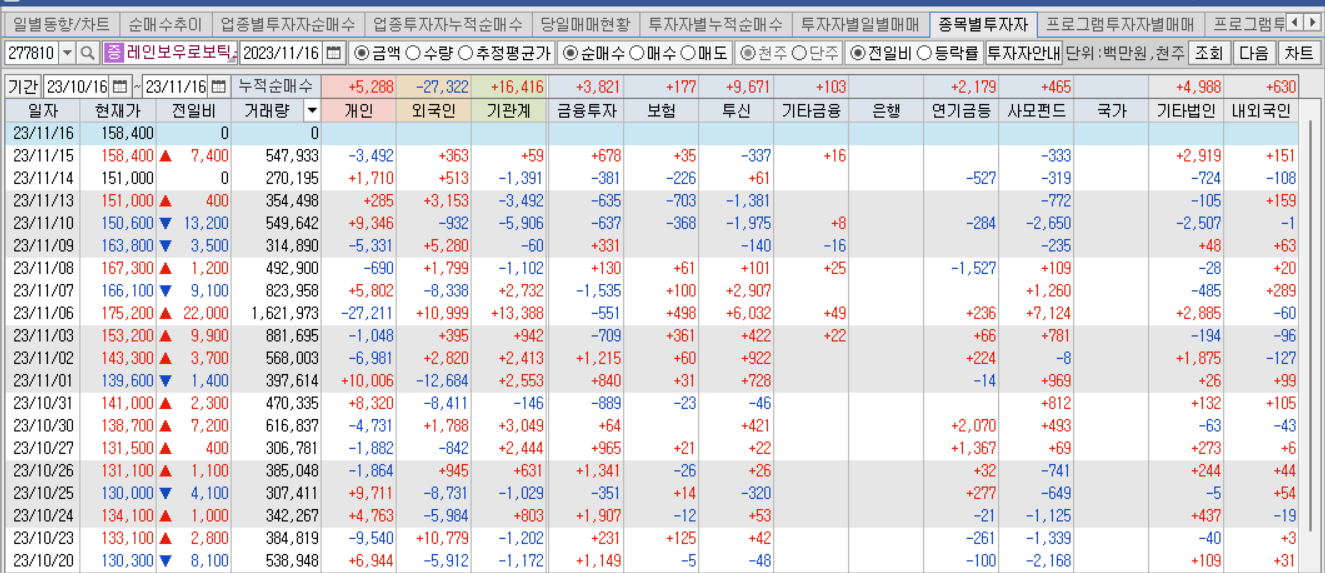Click the 은행 column header
Screen dimensions: 1325x573
[x=886, y=111]
